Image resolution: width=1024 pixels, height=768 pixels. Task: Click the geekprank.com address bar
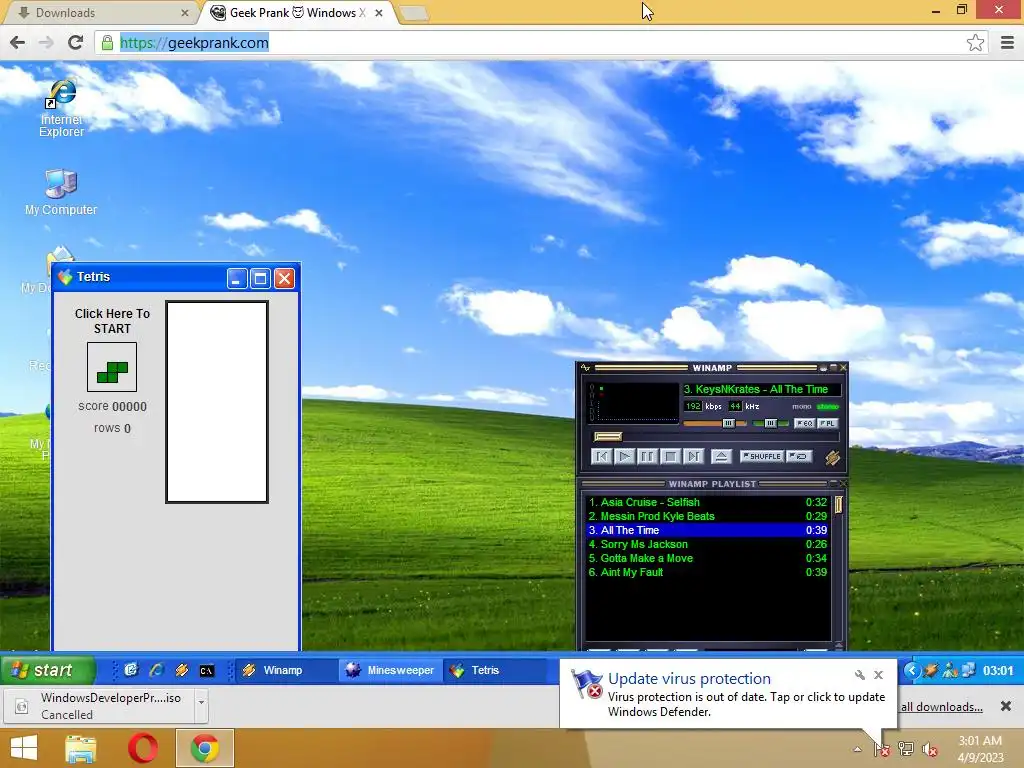pos(542,42)
